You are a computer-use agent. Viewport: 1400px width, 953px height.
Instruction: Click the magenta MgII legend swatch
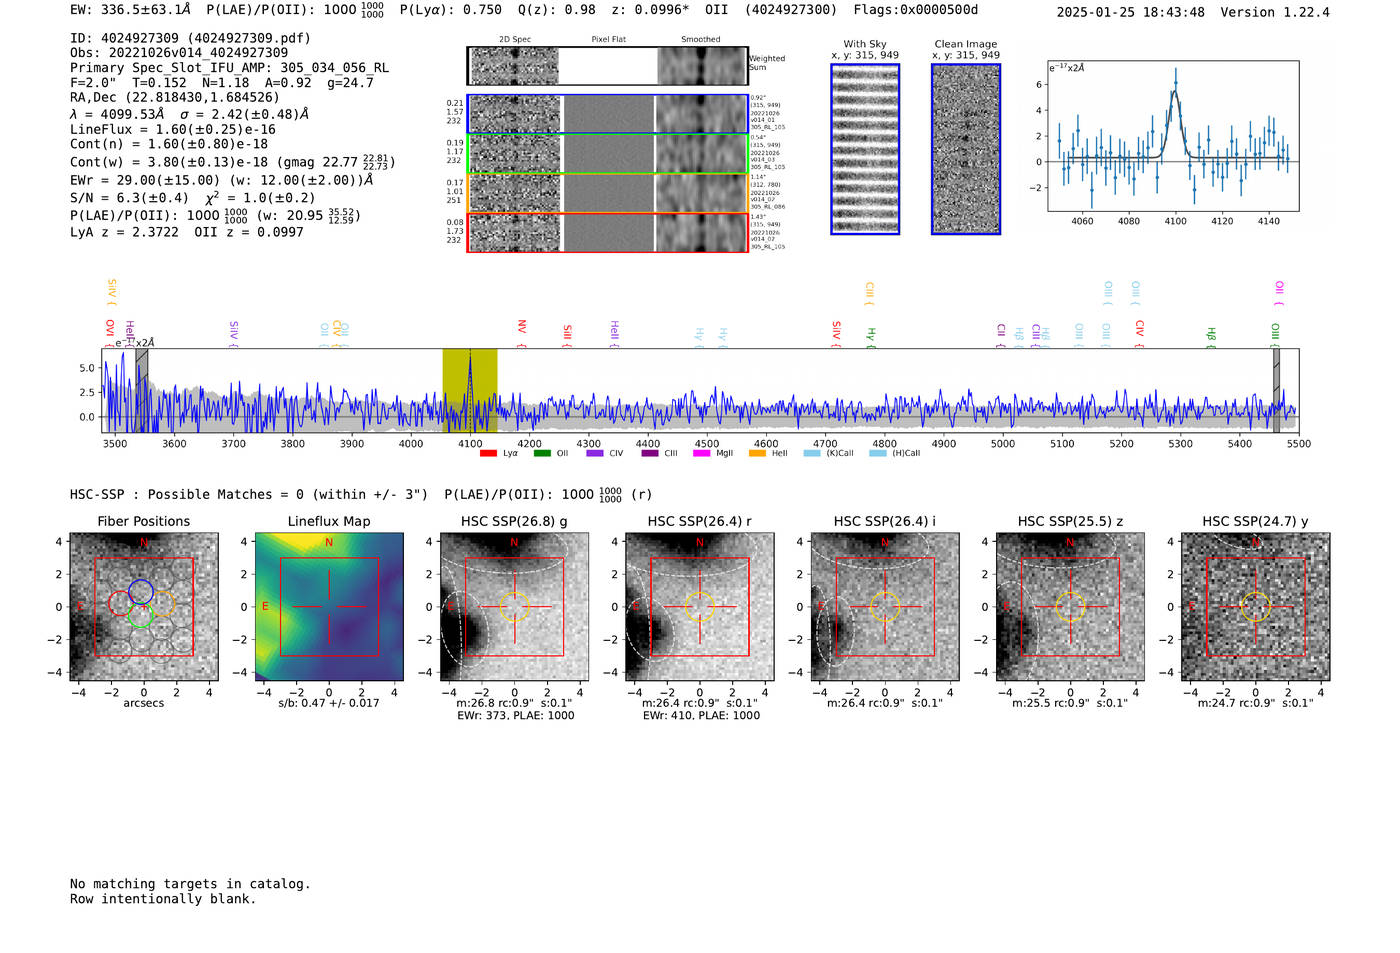(702, 453)
